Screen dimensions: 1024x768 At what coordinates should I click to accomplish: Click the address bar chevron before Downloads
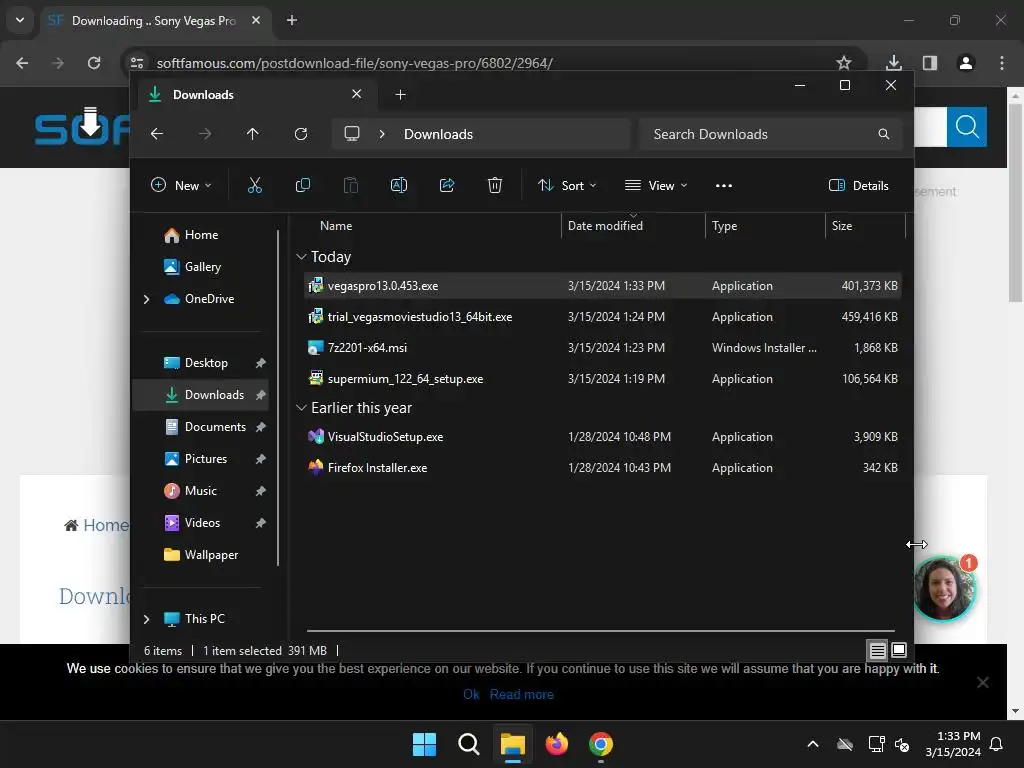coord(382,134)
